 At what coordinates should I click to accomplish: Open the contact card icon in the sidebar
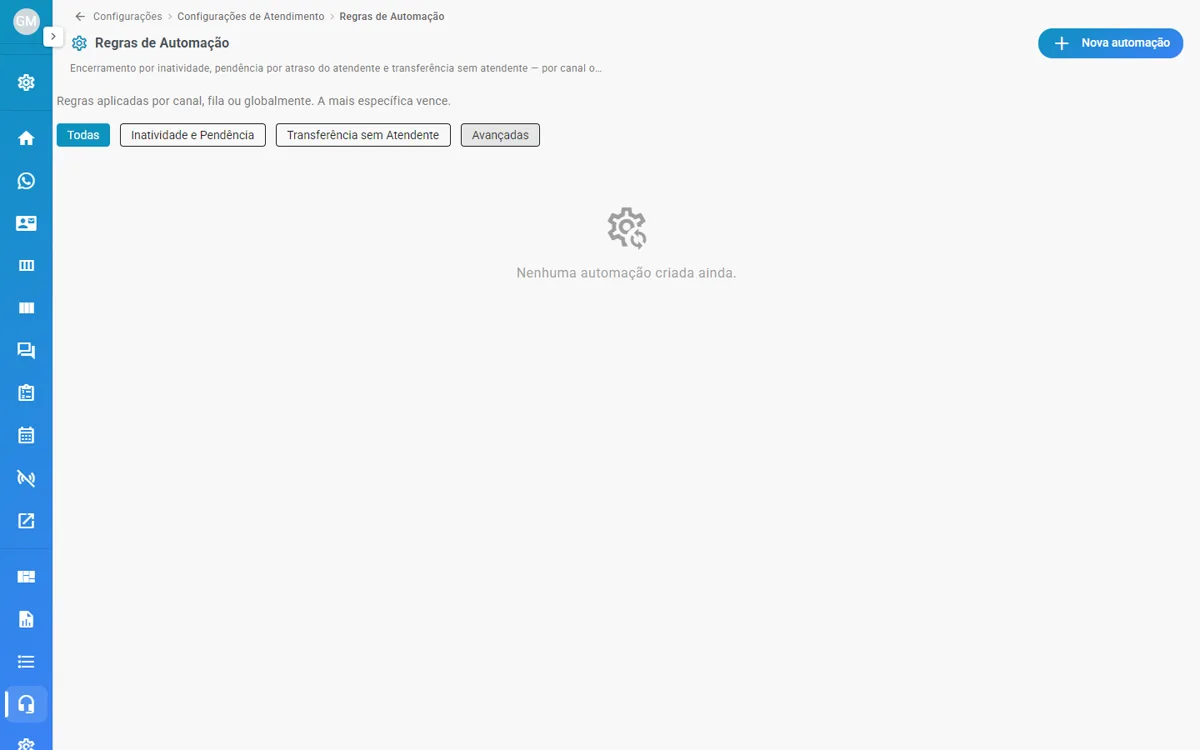(26, 223)
